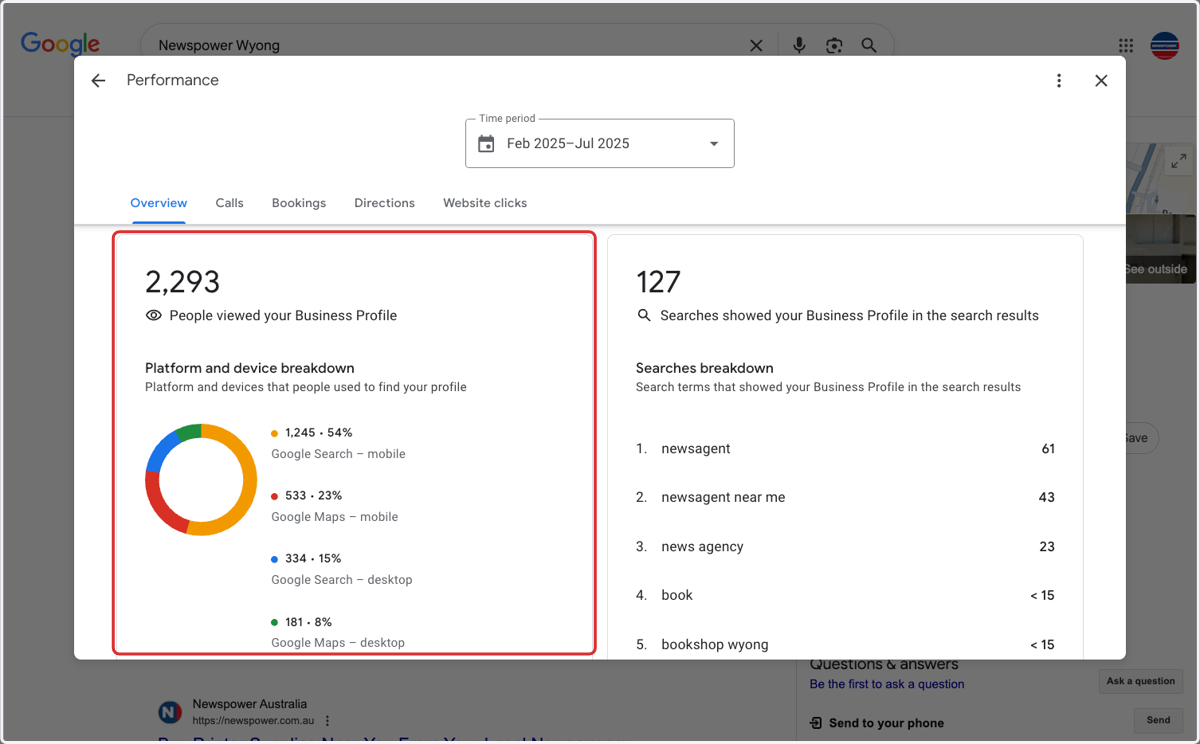Start voice search with the microphone icon
Viewport: 1200px width, 744px height.
(x=799, y=45)
